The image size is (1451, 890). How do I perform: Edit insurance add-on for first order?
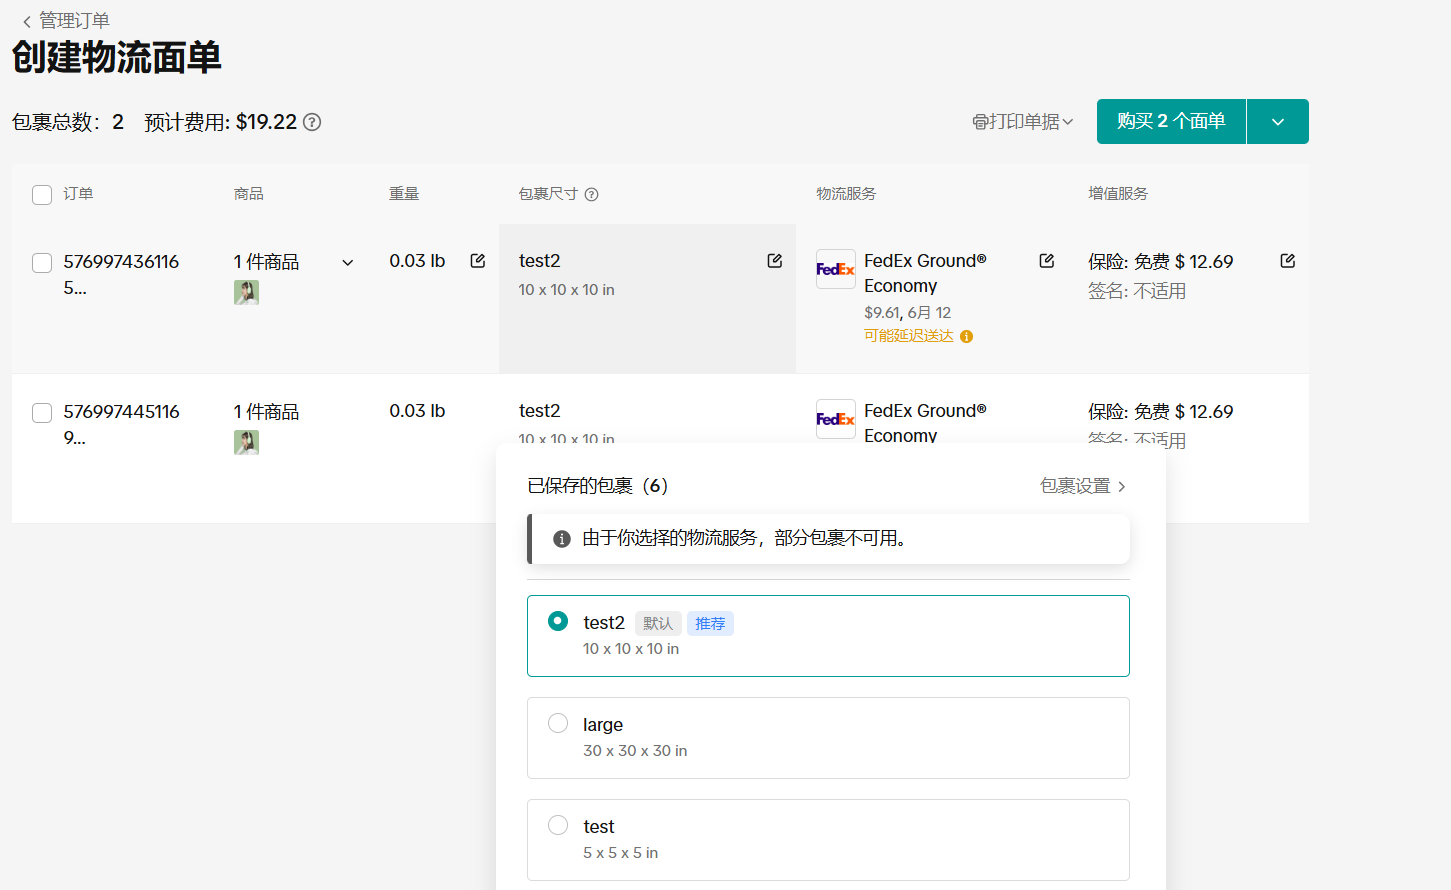[x=1287, y=261]
